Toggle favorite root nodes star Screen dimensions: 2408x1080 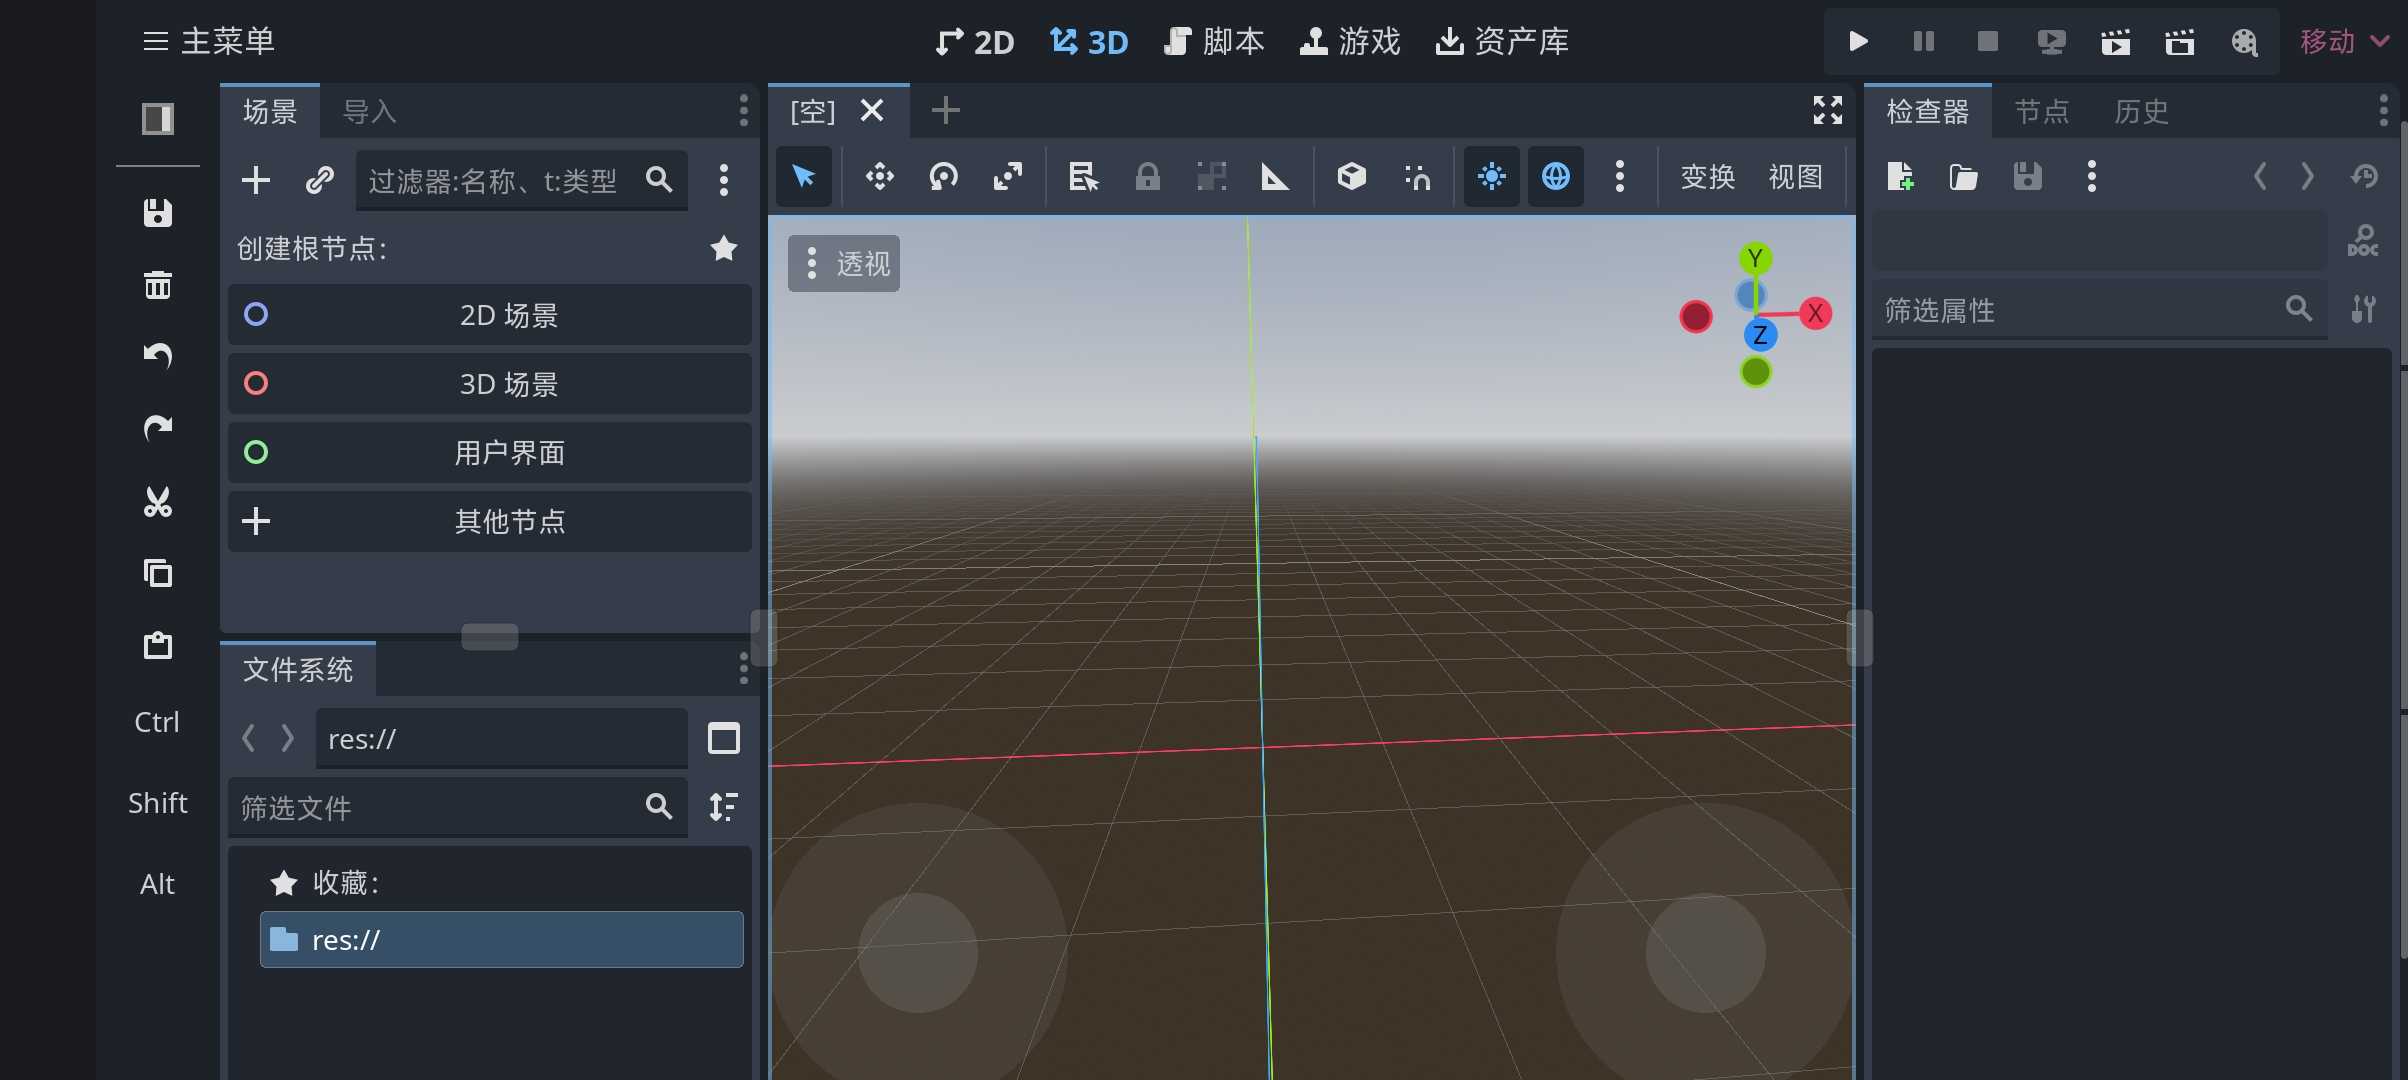(724, 248)
